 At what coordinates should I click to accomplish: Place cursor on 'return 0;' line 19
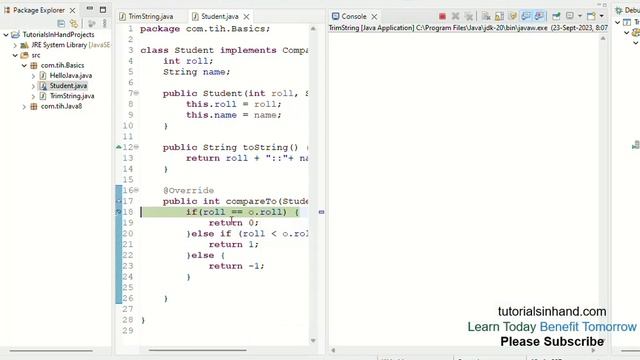click(x=233, y=223)
